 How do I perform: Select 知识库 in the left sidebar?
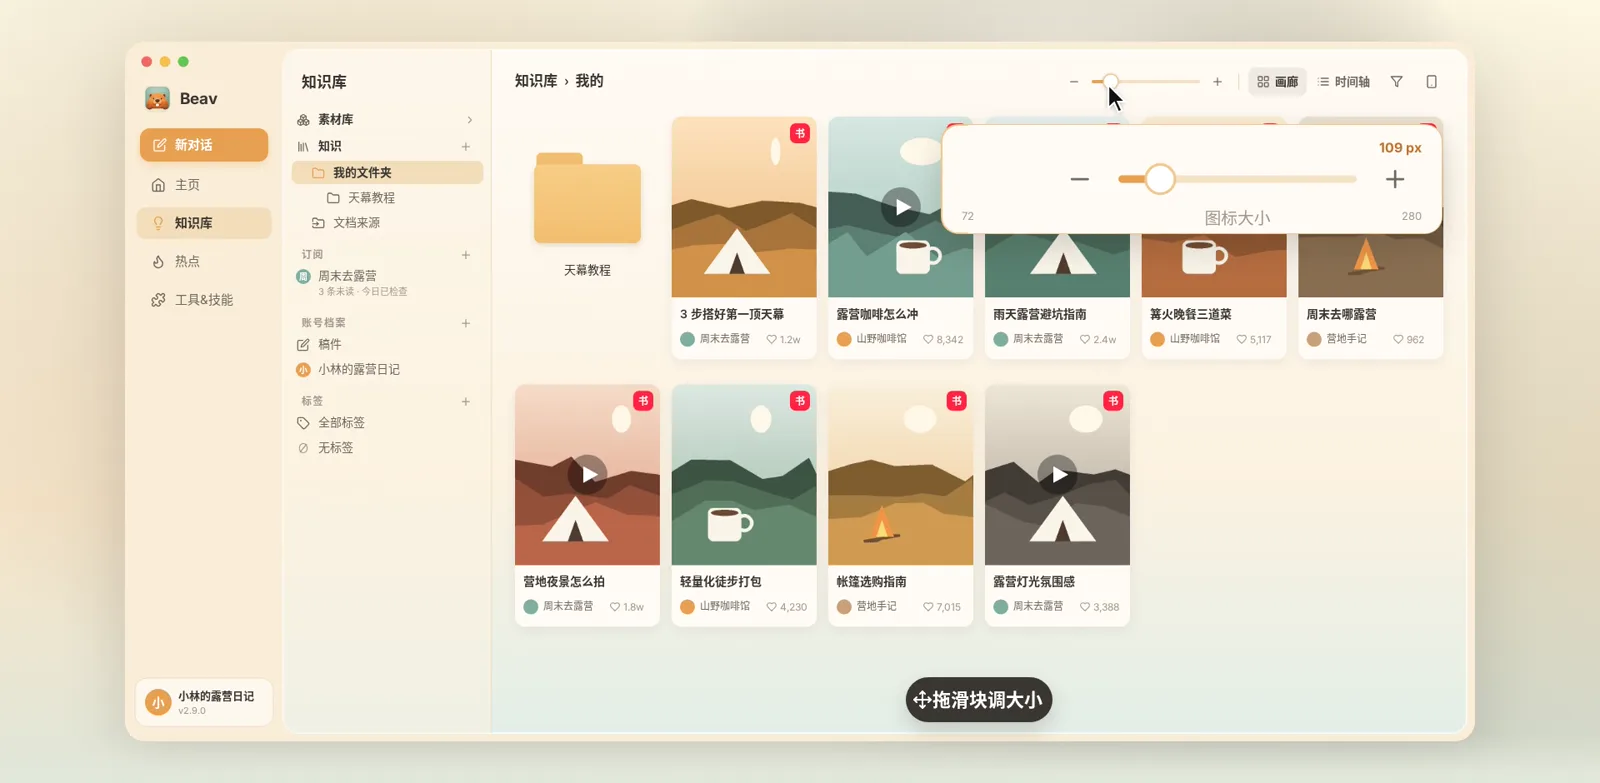(204, 223)
